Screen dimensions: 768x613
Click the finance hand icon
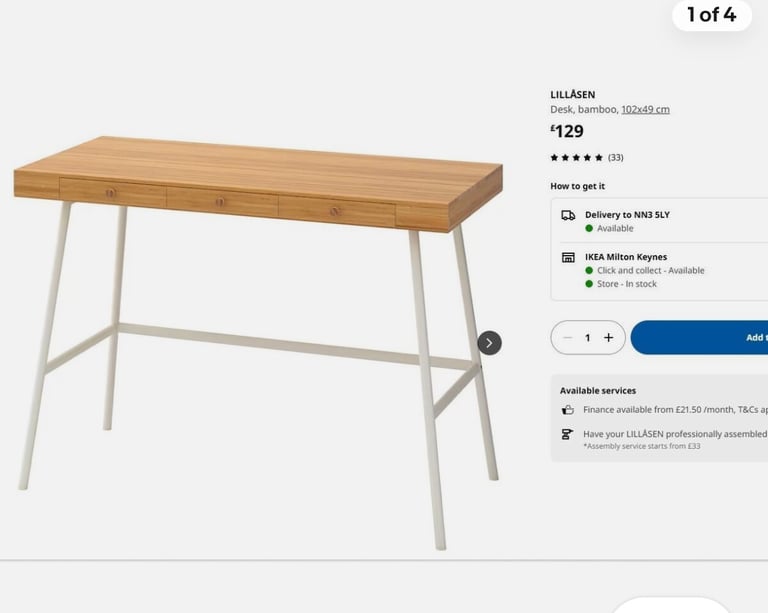(x=567, y=410)
